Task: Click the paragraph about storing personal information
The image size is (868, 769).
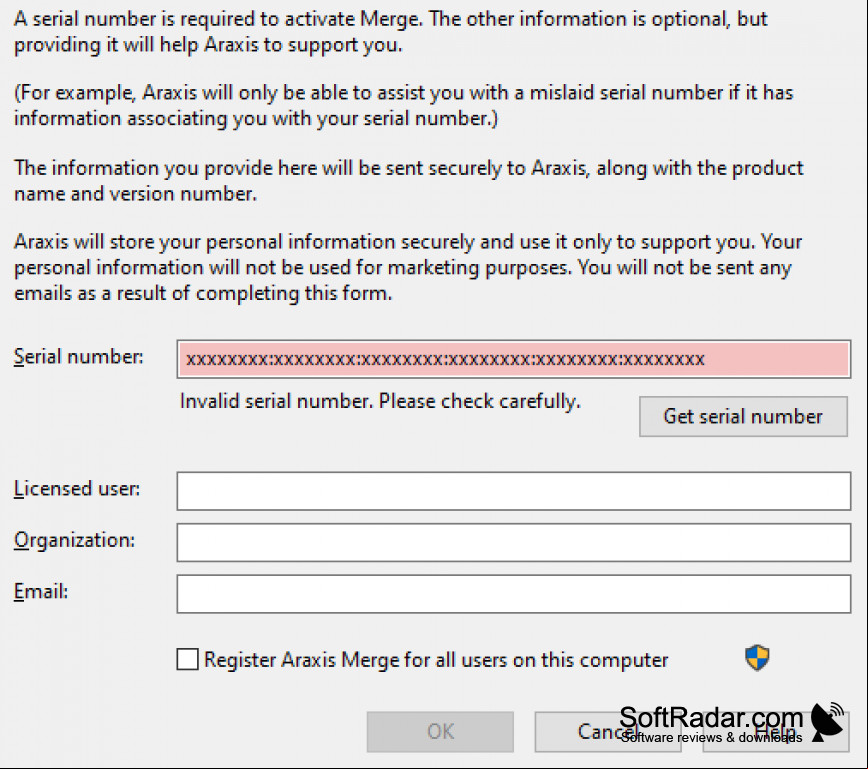Action: [408, 267]
